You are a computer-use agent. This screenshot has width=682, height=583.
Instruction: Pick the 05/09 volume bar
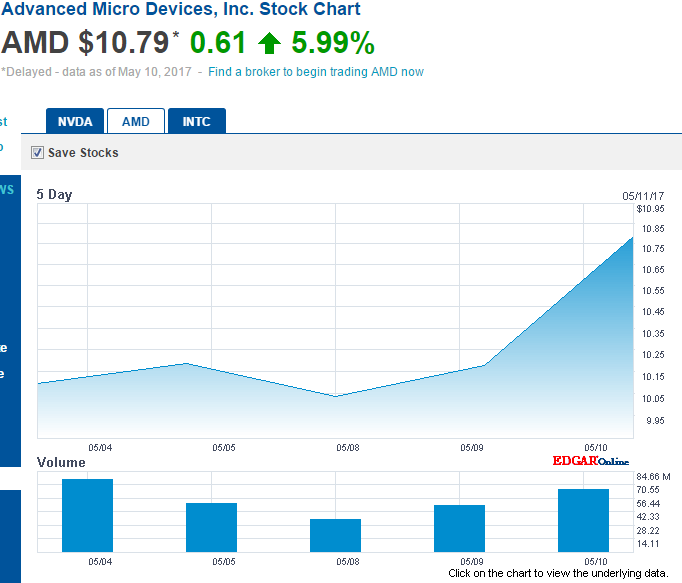(459, 528)
